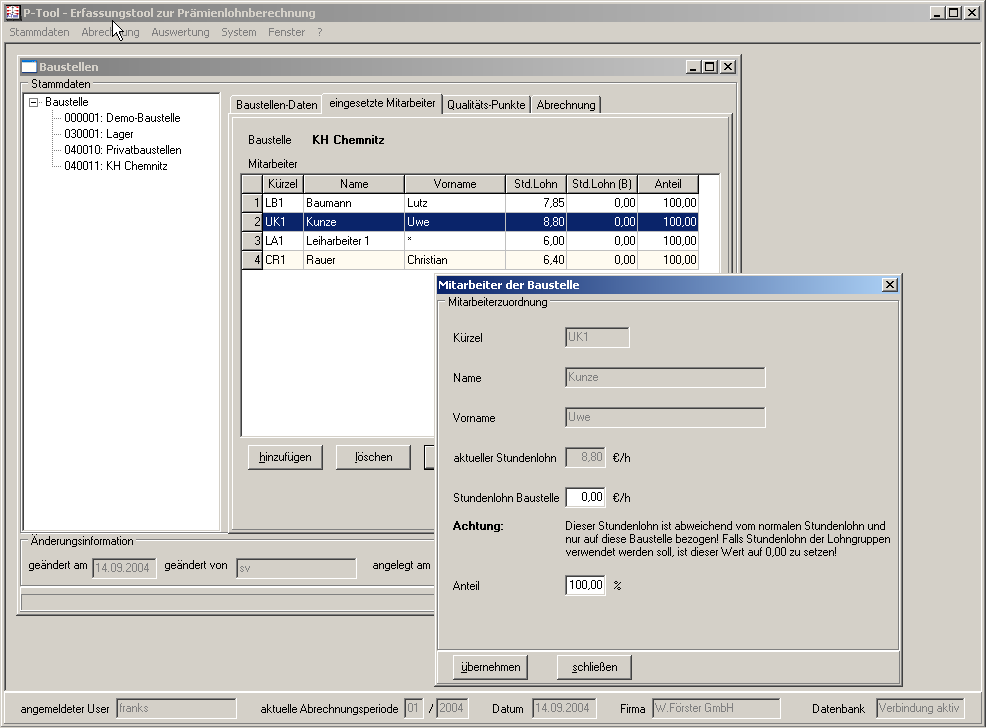Image resolution: width=986 pixels, height=728 pixels.
Task: Open the Stammdaten menu
Action: point(39,32)
